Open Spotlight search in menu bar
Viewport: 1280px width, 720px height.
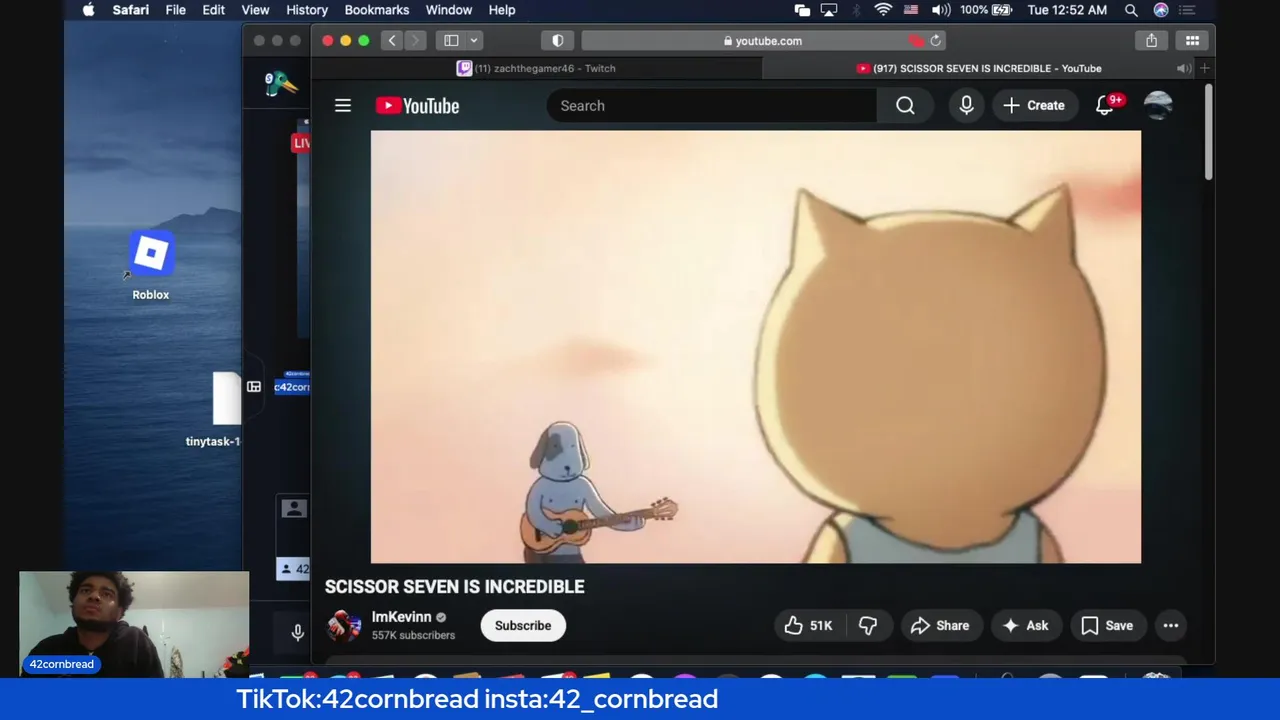tap(1131, 10)
